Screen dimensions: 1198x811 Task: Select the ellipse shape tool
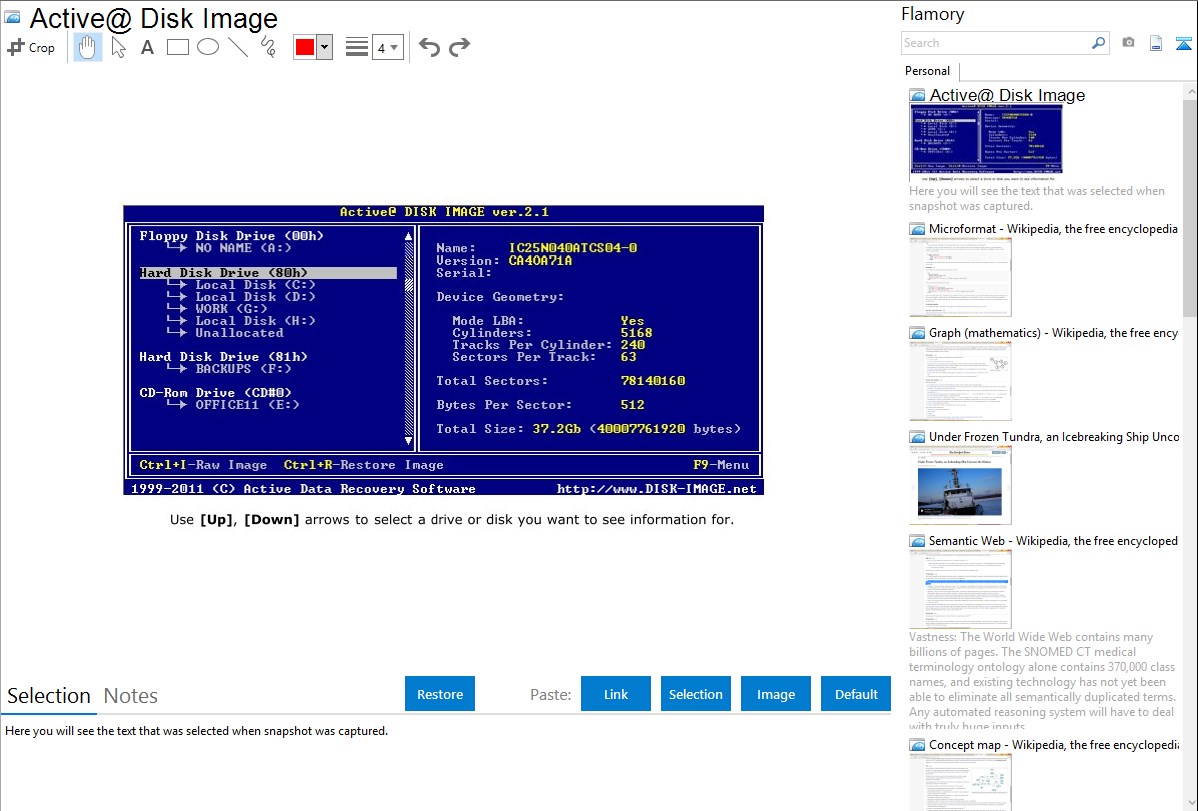[208, 47]
